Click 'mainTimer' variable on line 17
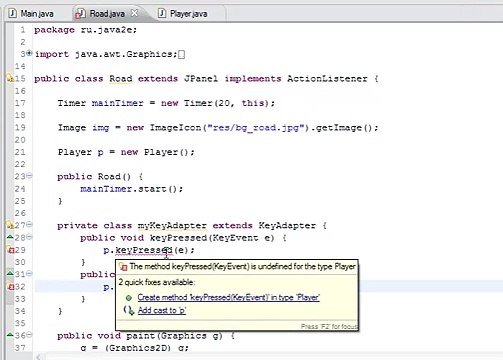The width and height of the screenshot is (503, 360). point(117,103)
